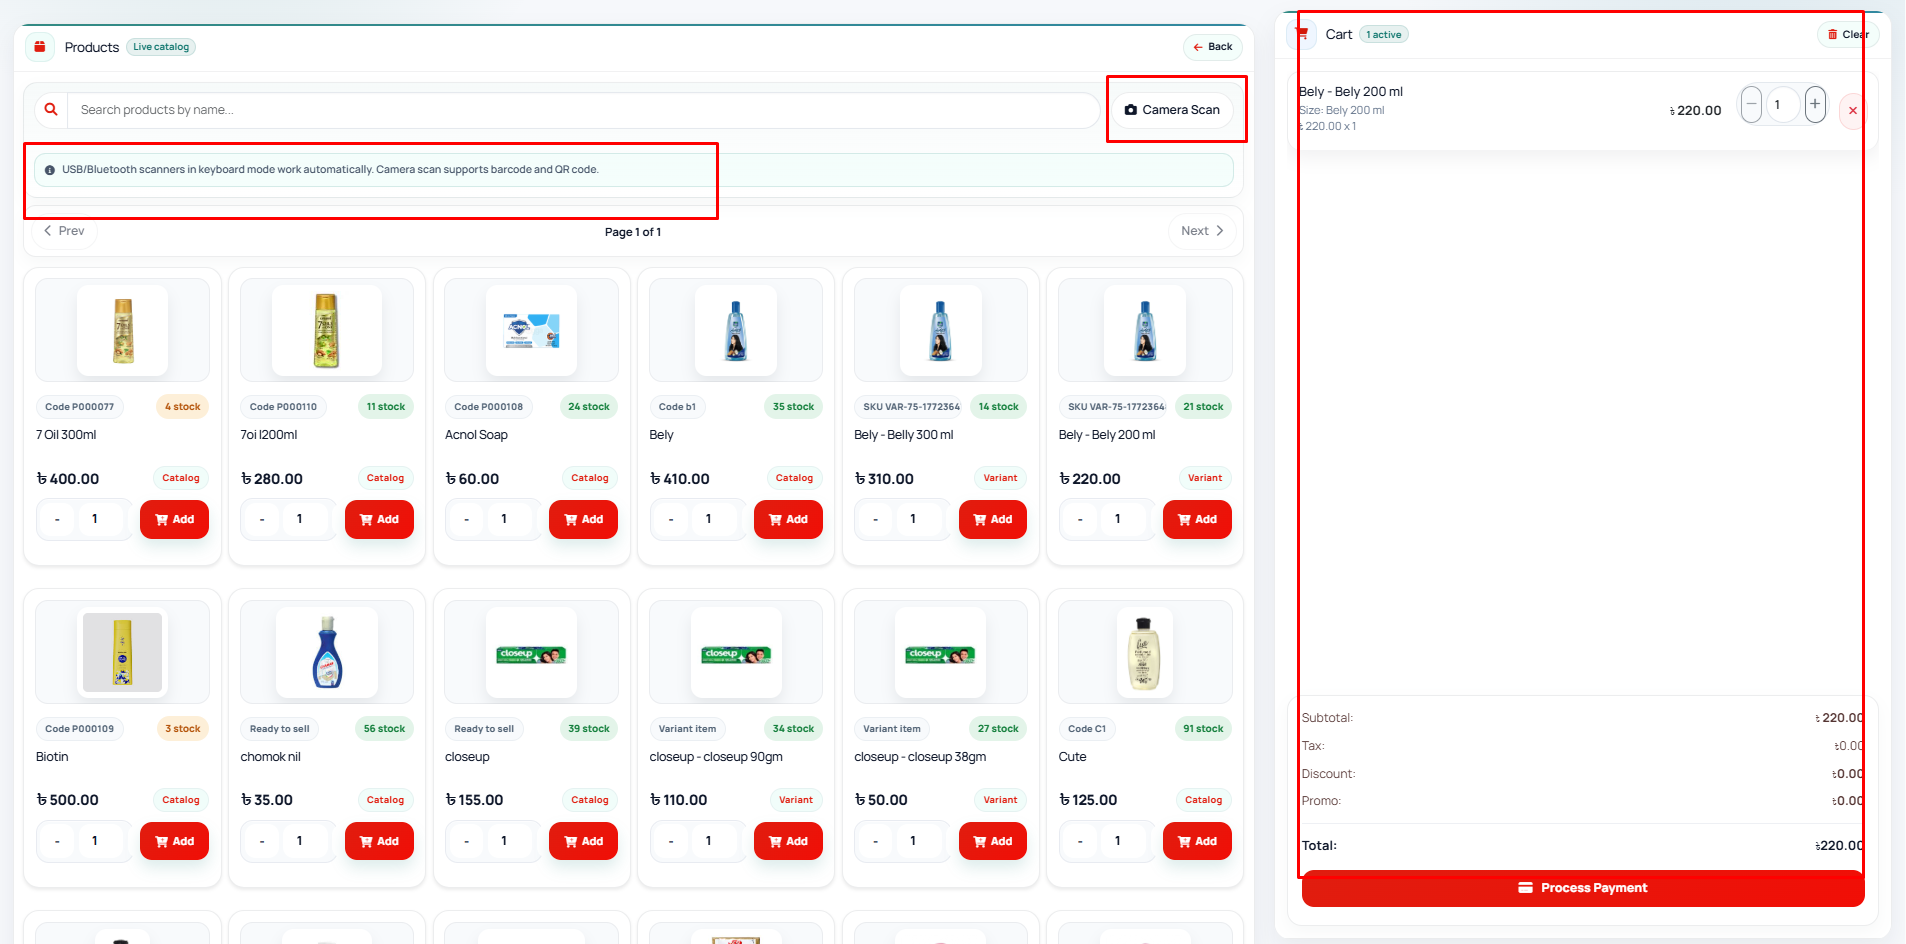Add Biotin to cart
The width and height of the screenshot is (1906, 944).
pos(175,842)
